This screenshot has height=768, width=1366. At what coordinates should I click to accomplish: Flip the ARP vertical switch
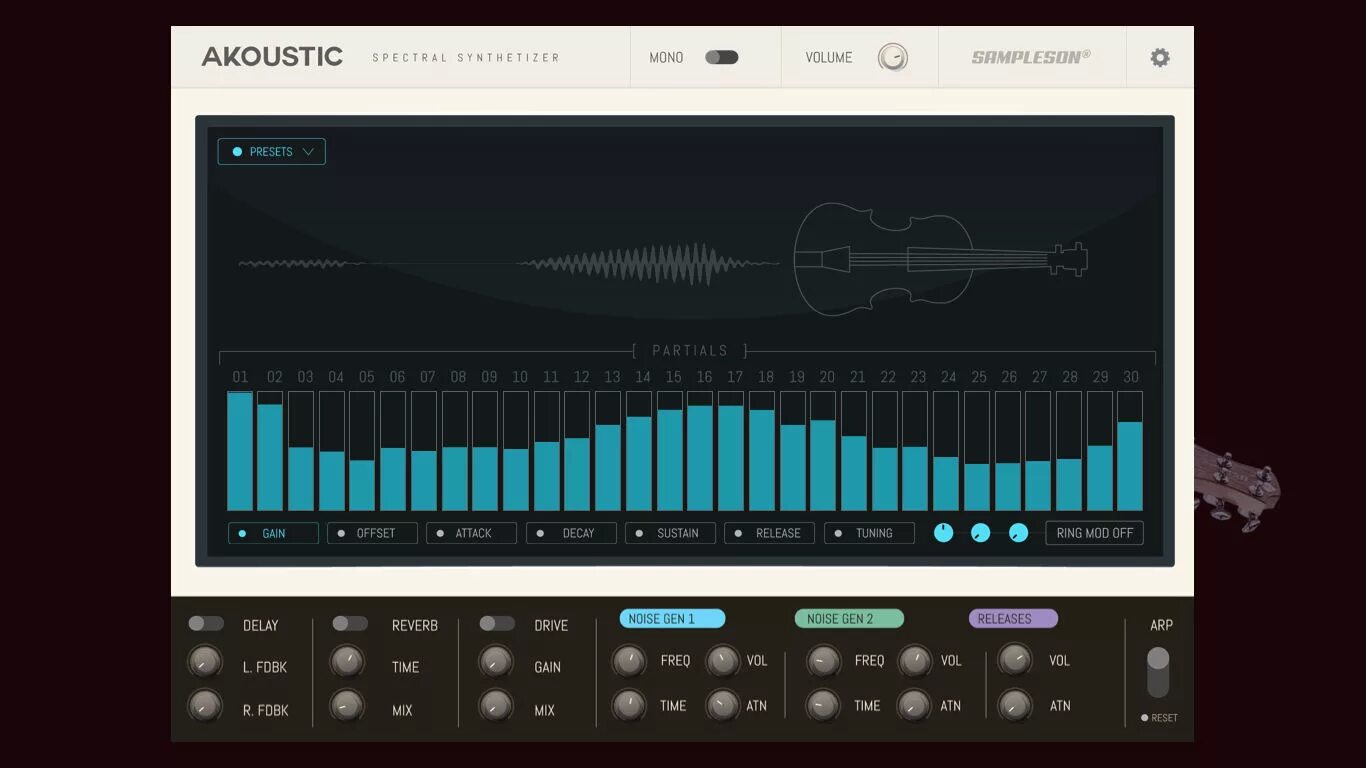(1158, 672)
